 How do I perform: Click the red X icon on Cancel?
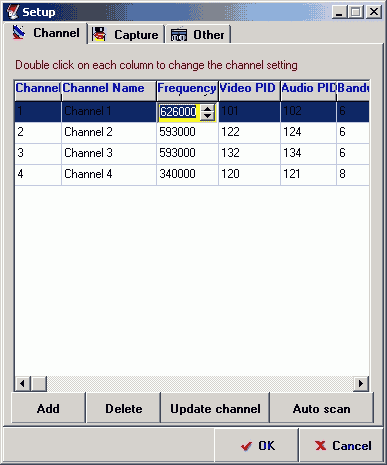pyautogui.click(x=320, y=445)
